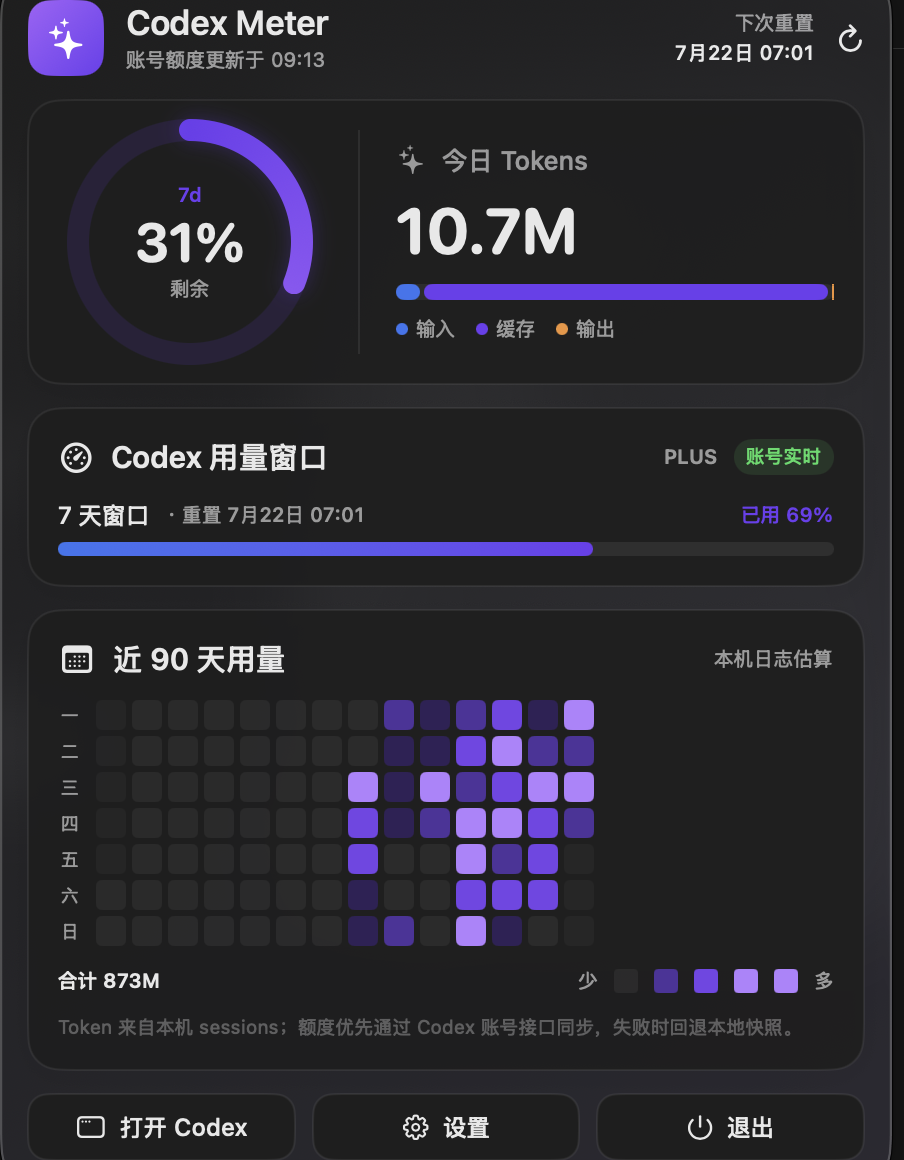The height and width of the screenshot is (1160, 904).
Task: Click the PLUS plan label
Action: pyautogui.click(x=690, y=457)
